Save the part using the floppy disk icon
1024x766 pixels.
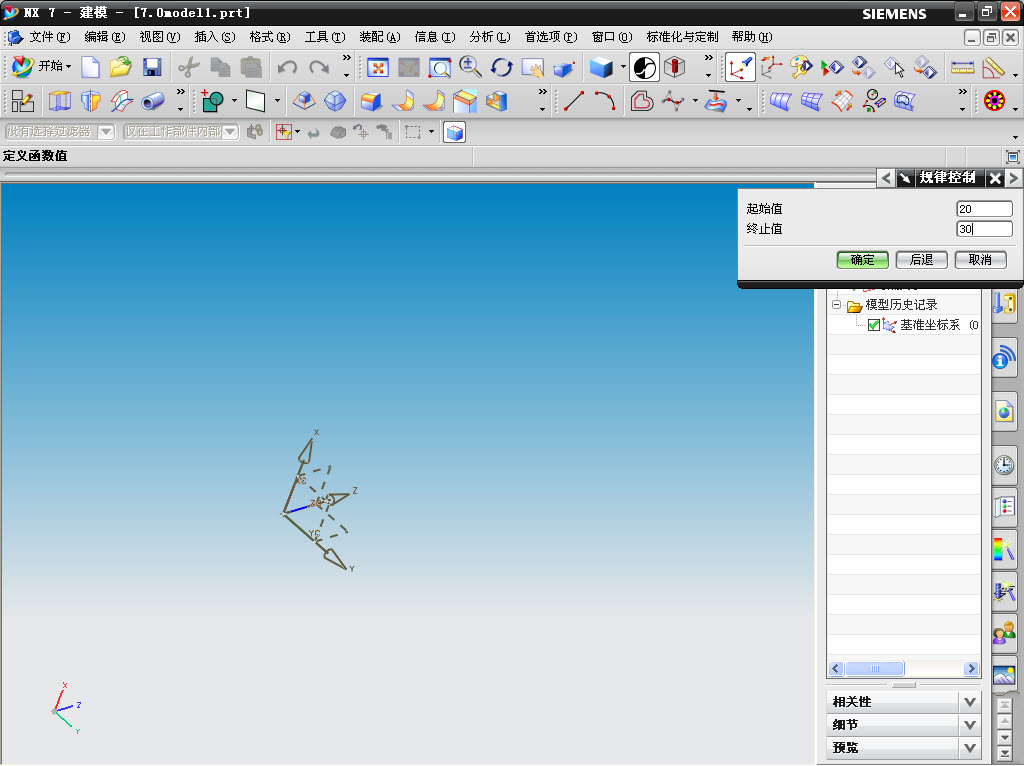tap(152, 67)
